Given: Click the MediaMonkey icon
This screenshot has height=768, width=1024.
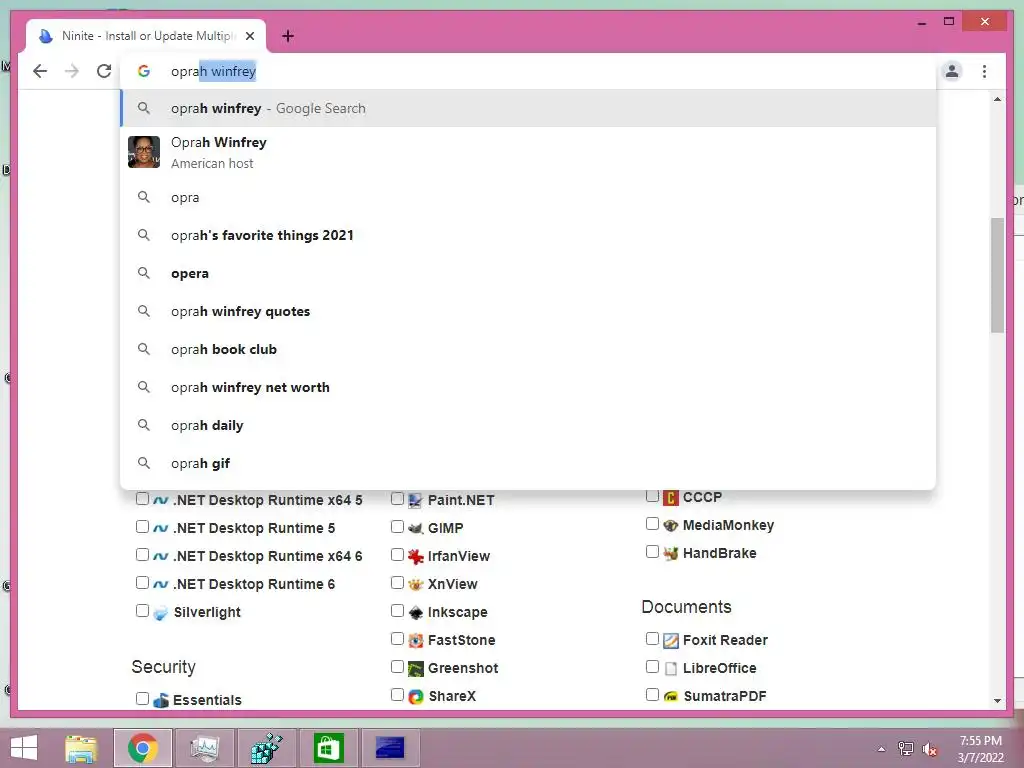Looking at the screenshot, I should click(671, 526).
